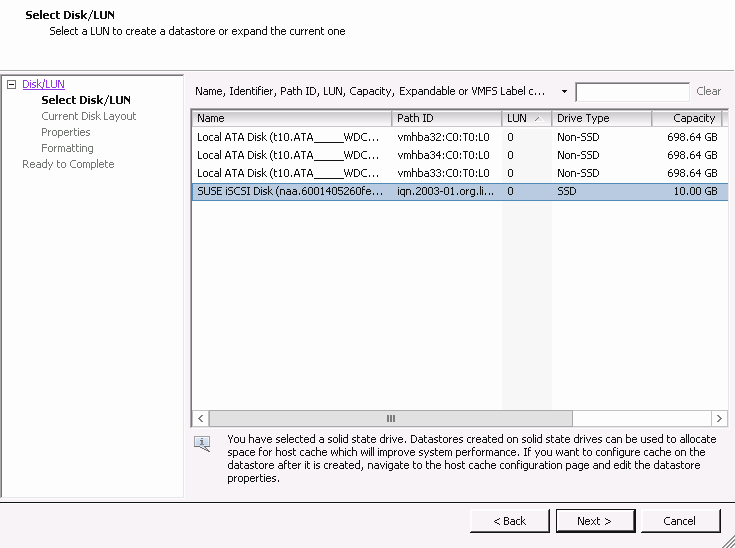Click the horizontal scrollbar thumb

coord(390,418)
